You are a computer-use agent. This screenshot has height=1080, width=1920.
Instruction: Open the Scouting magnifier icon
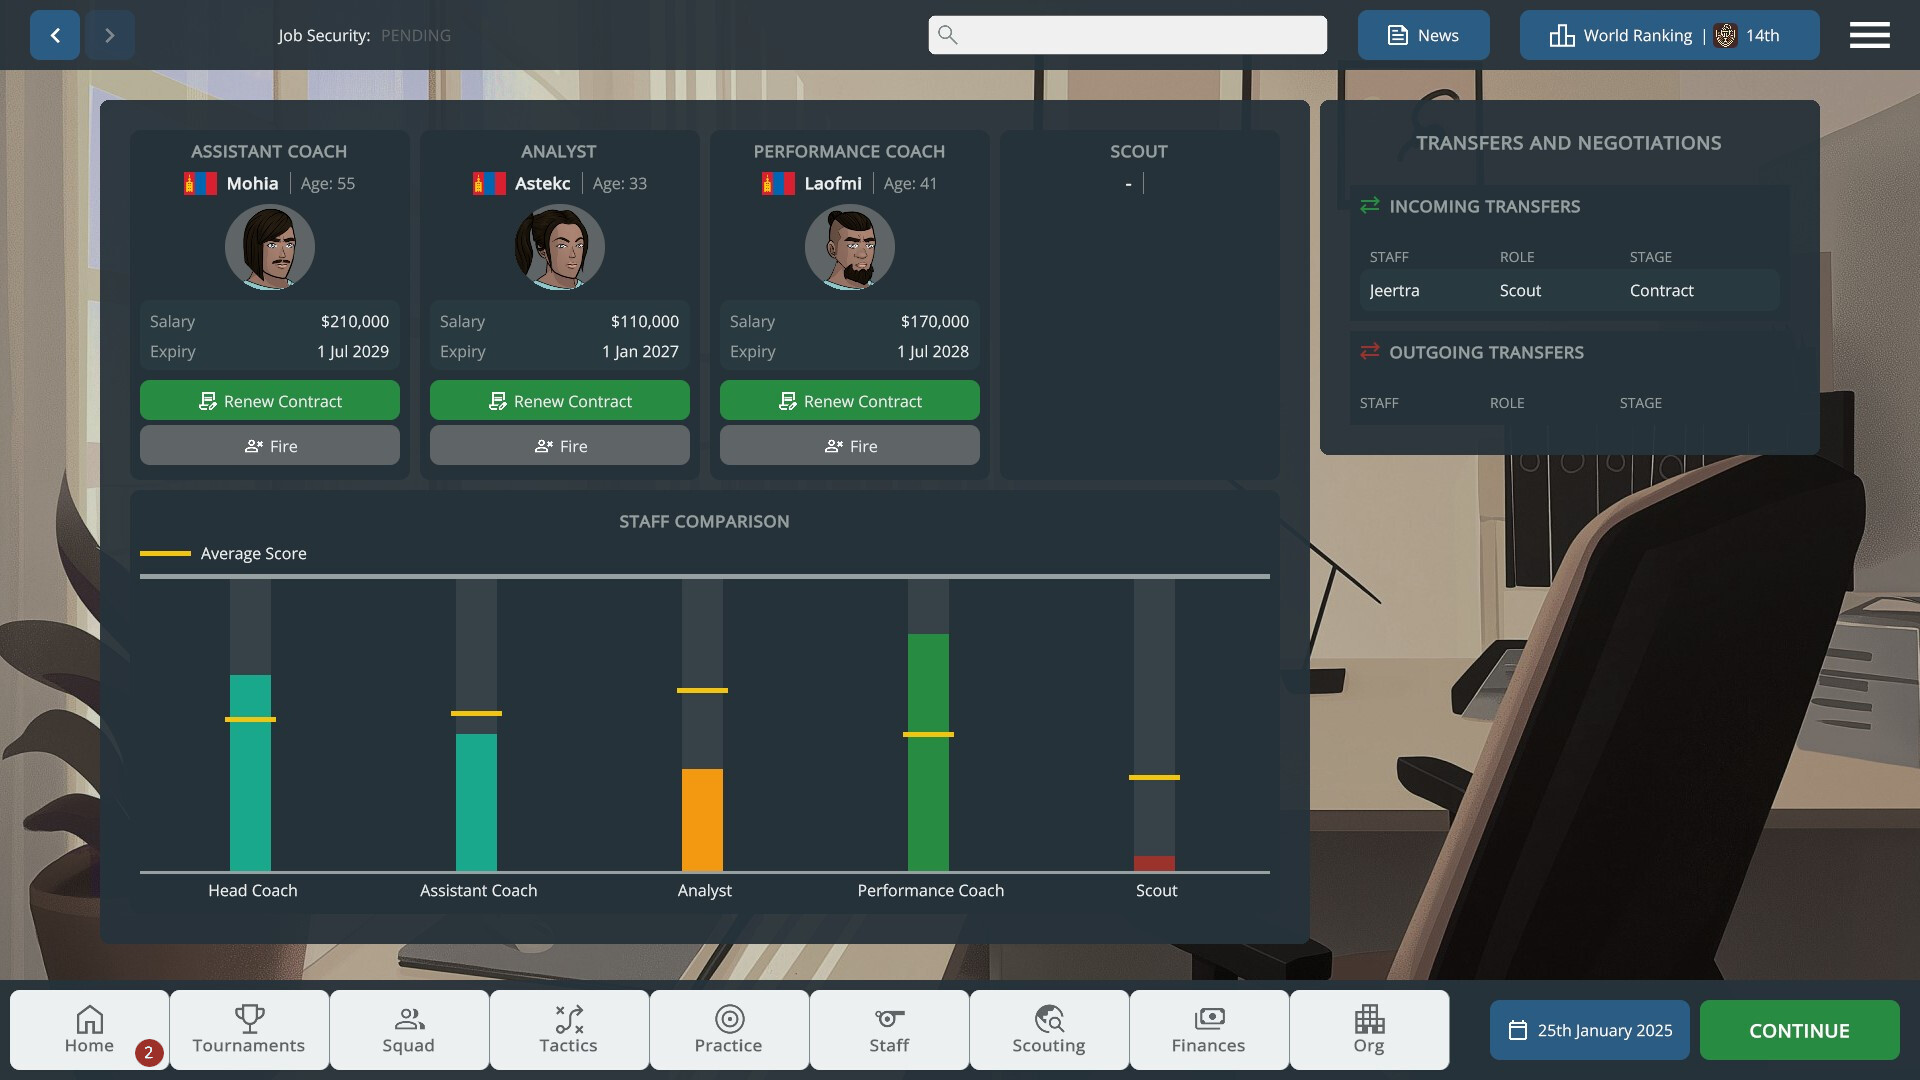pos(1048,1030)
